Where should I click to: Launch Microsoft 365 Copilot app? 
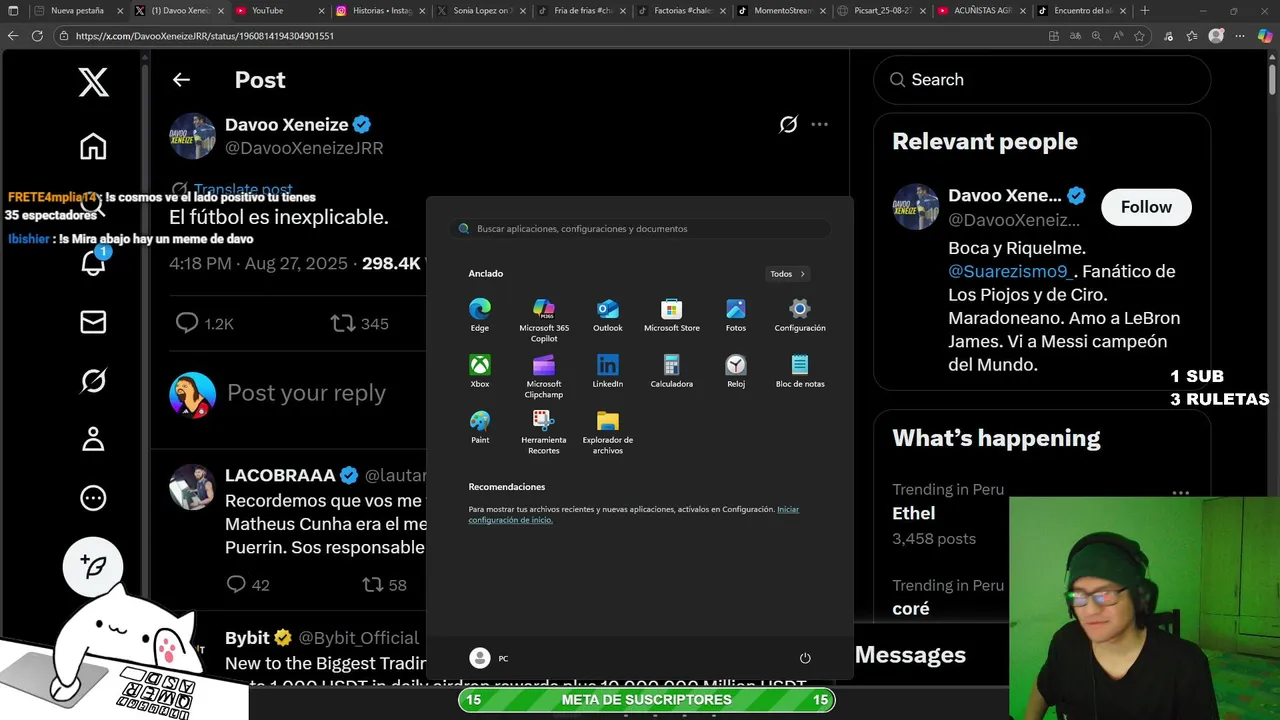(x=544, y=319)
